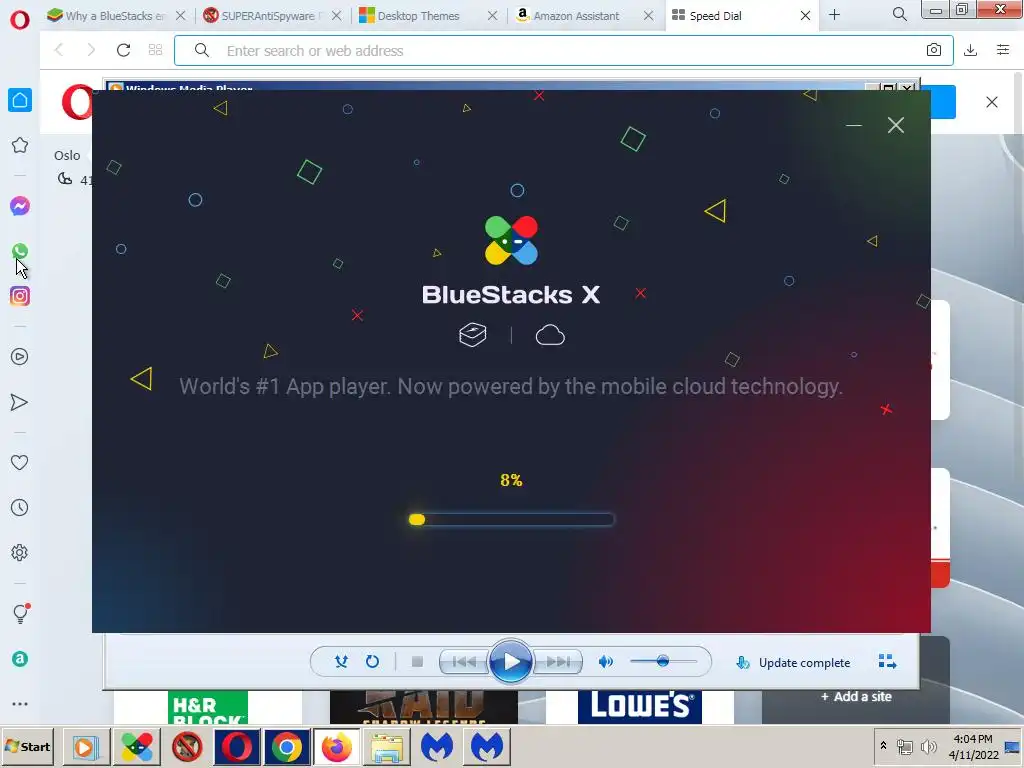Open BlueStacks X taskbar icon
The width and height of the screenshot is (1024, 768).
click(x=136, y=746)
